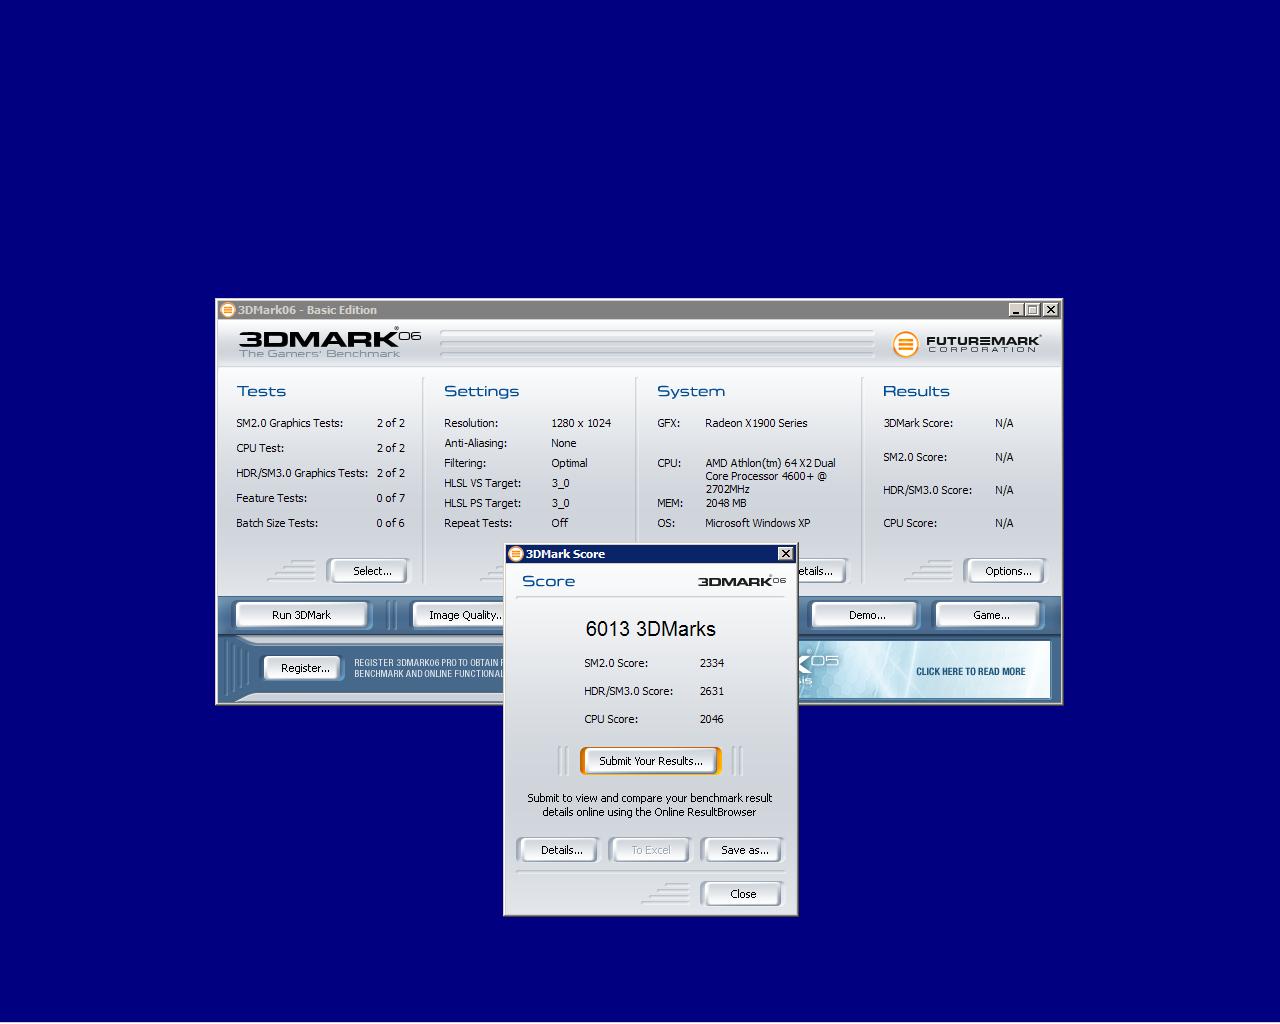1280x1024 pixels.
Task: Click Save as button in score dialog
Action: (x=744, y=850)
